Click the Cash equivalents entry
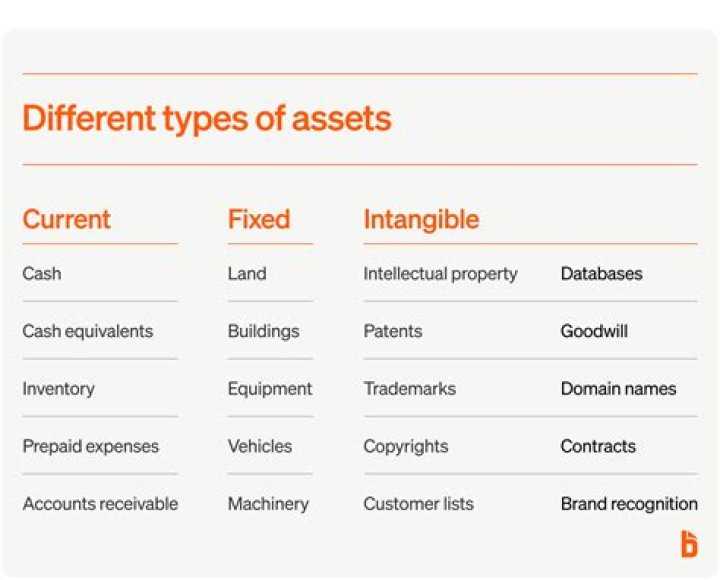The image size is (720, 580). click(87, 331)
